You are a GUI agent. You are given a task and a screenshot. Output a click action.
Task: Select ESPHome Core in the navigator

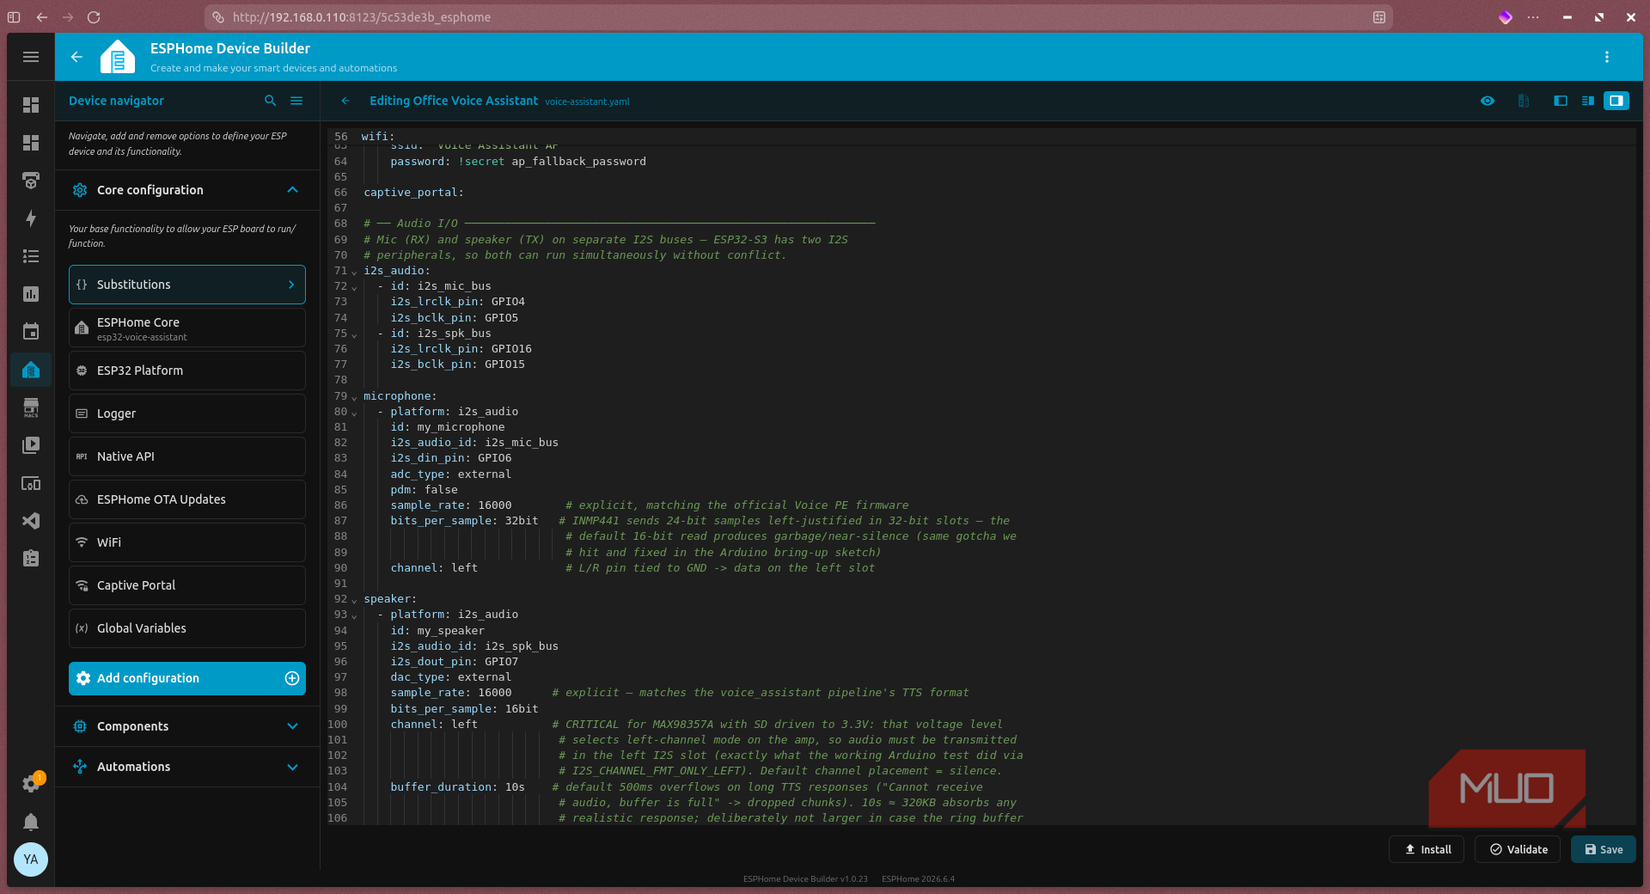pyautogui.click(x=187, y=328)
